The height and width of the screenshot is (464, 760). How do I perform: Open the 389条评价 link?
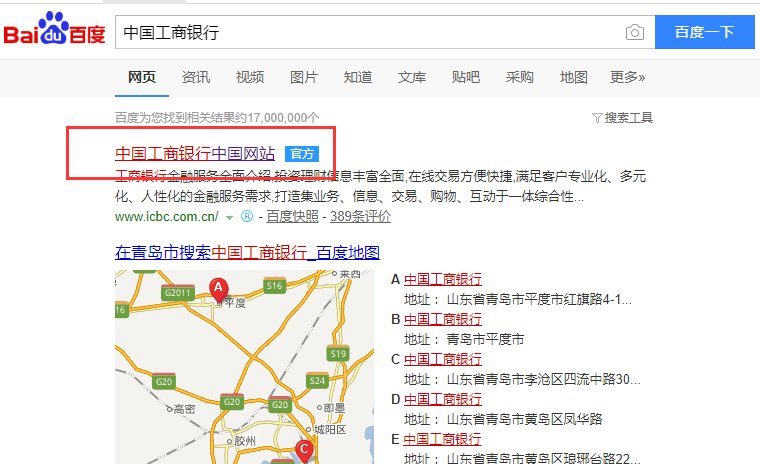click(360, 216)
